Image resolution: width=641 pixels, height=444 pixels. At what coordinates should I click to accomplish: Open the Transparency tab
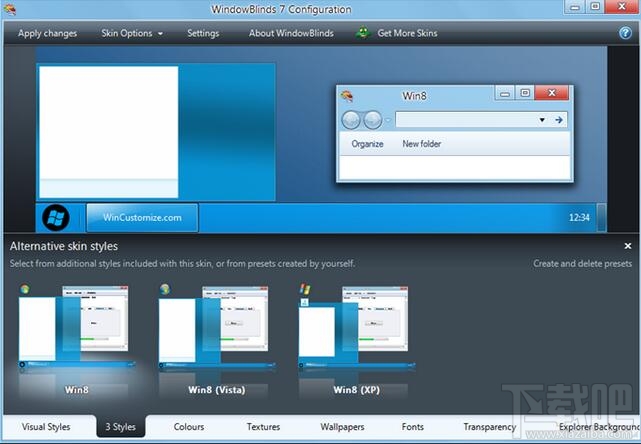(x=489, y=427)
